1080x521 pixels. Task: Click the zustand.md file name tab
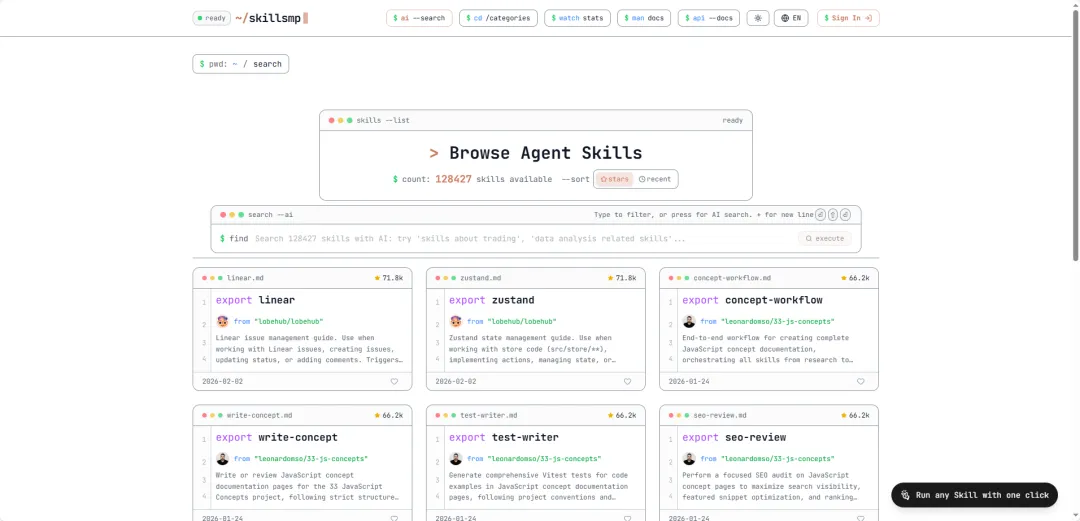click(x=481, y=278)
